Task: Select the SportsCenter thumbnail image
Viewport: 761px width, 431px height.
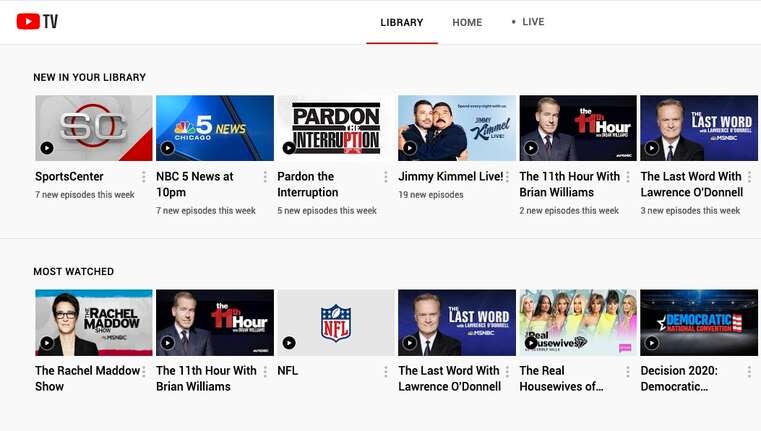Action: [94, 128]
